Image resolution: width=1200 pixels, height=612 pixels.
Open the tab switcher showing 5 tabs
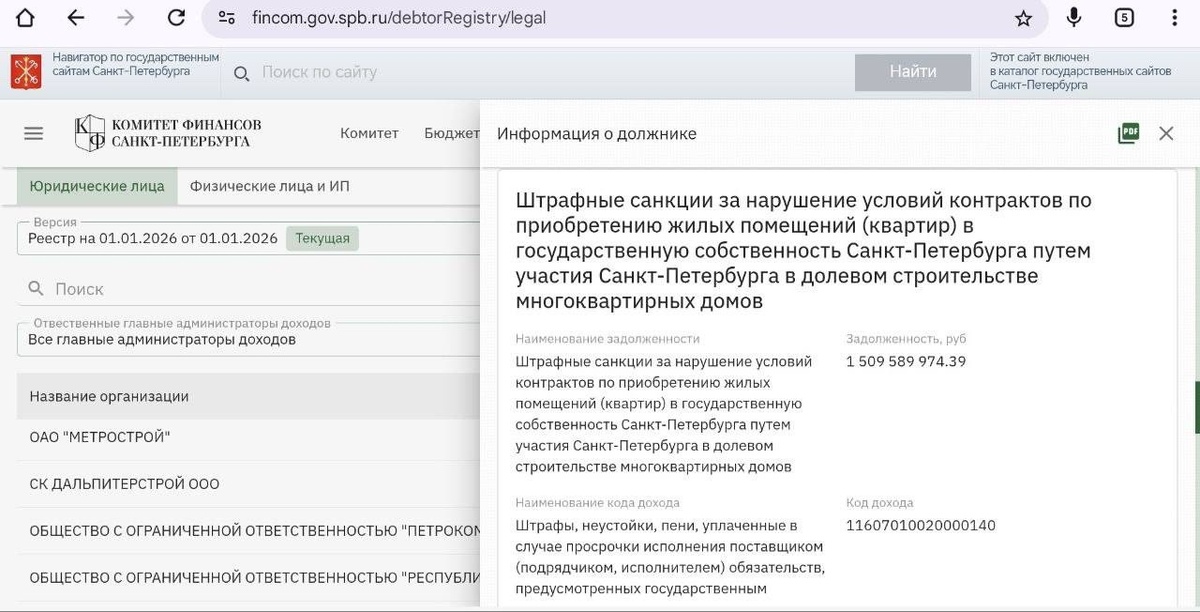click(1124, 18)
